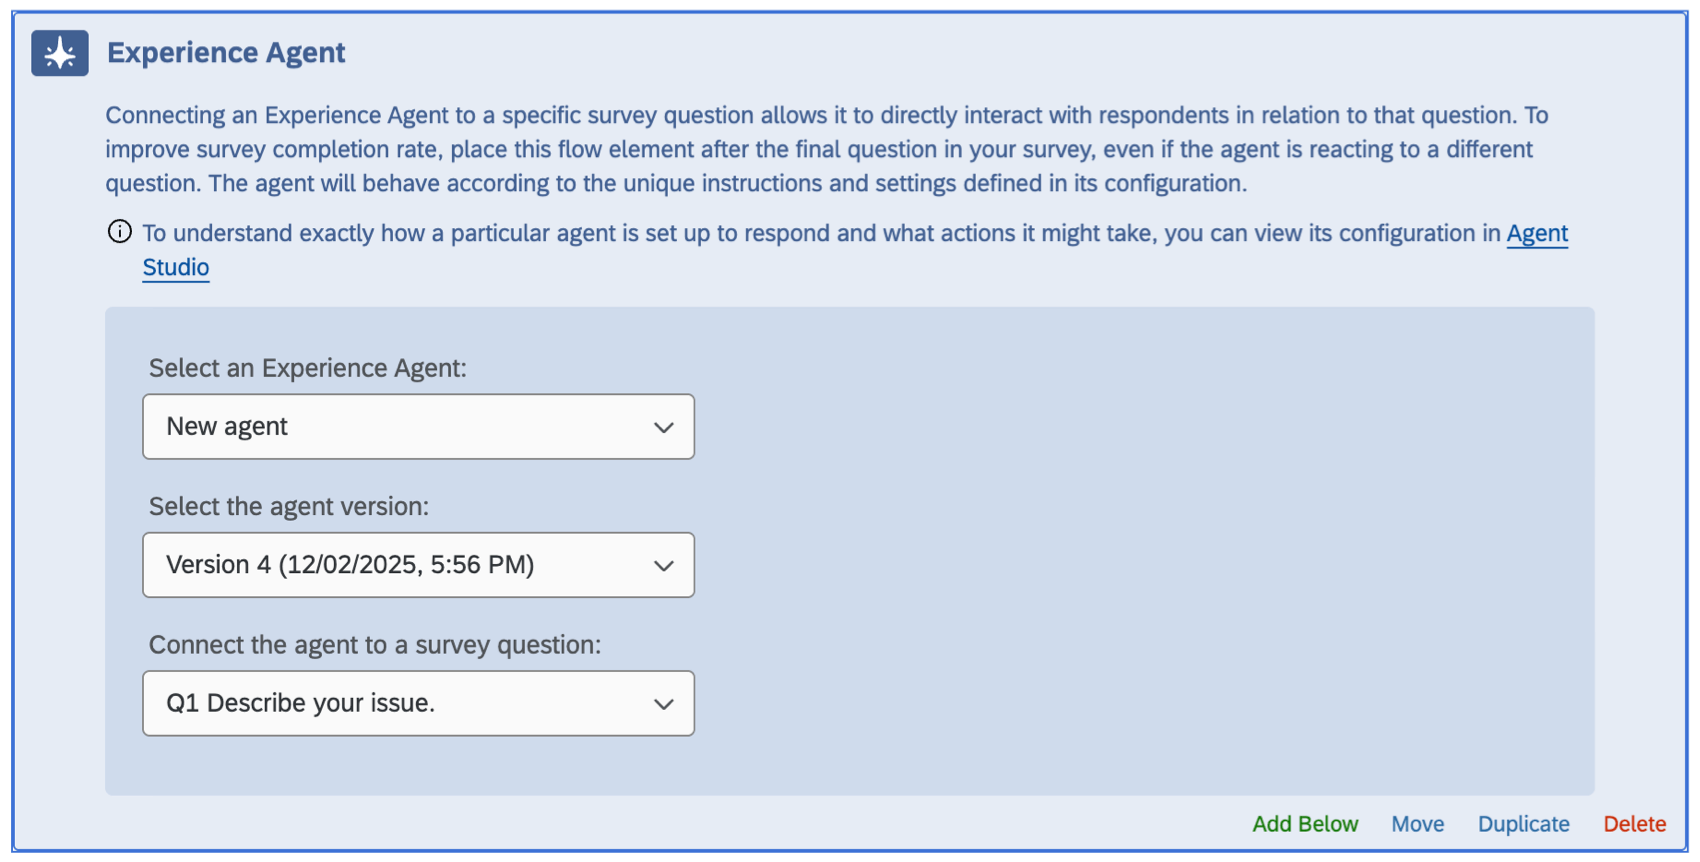Click the chevron on the question selector
The width and height of the screenshot is (1700, 862).
tap(664, 703)
